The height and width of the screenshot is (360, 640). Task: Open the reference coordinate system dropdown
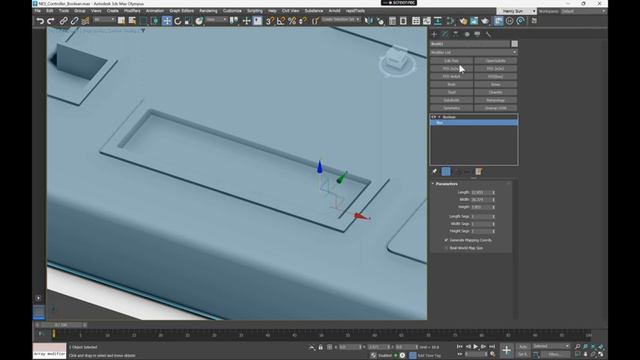(x=216, y=20)
